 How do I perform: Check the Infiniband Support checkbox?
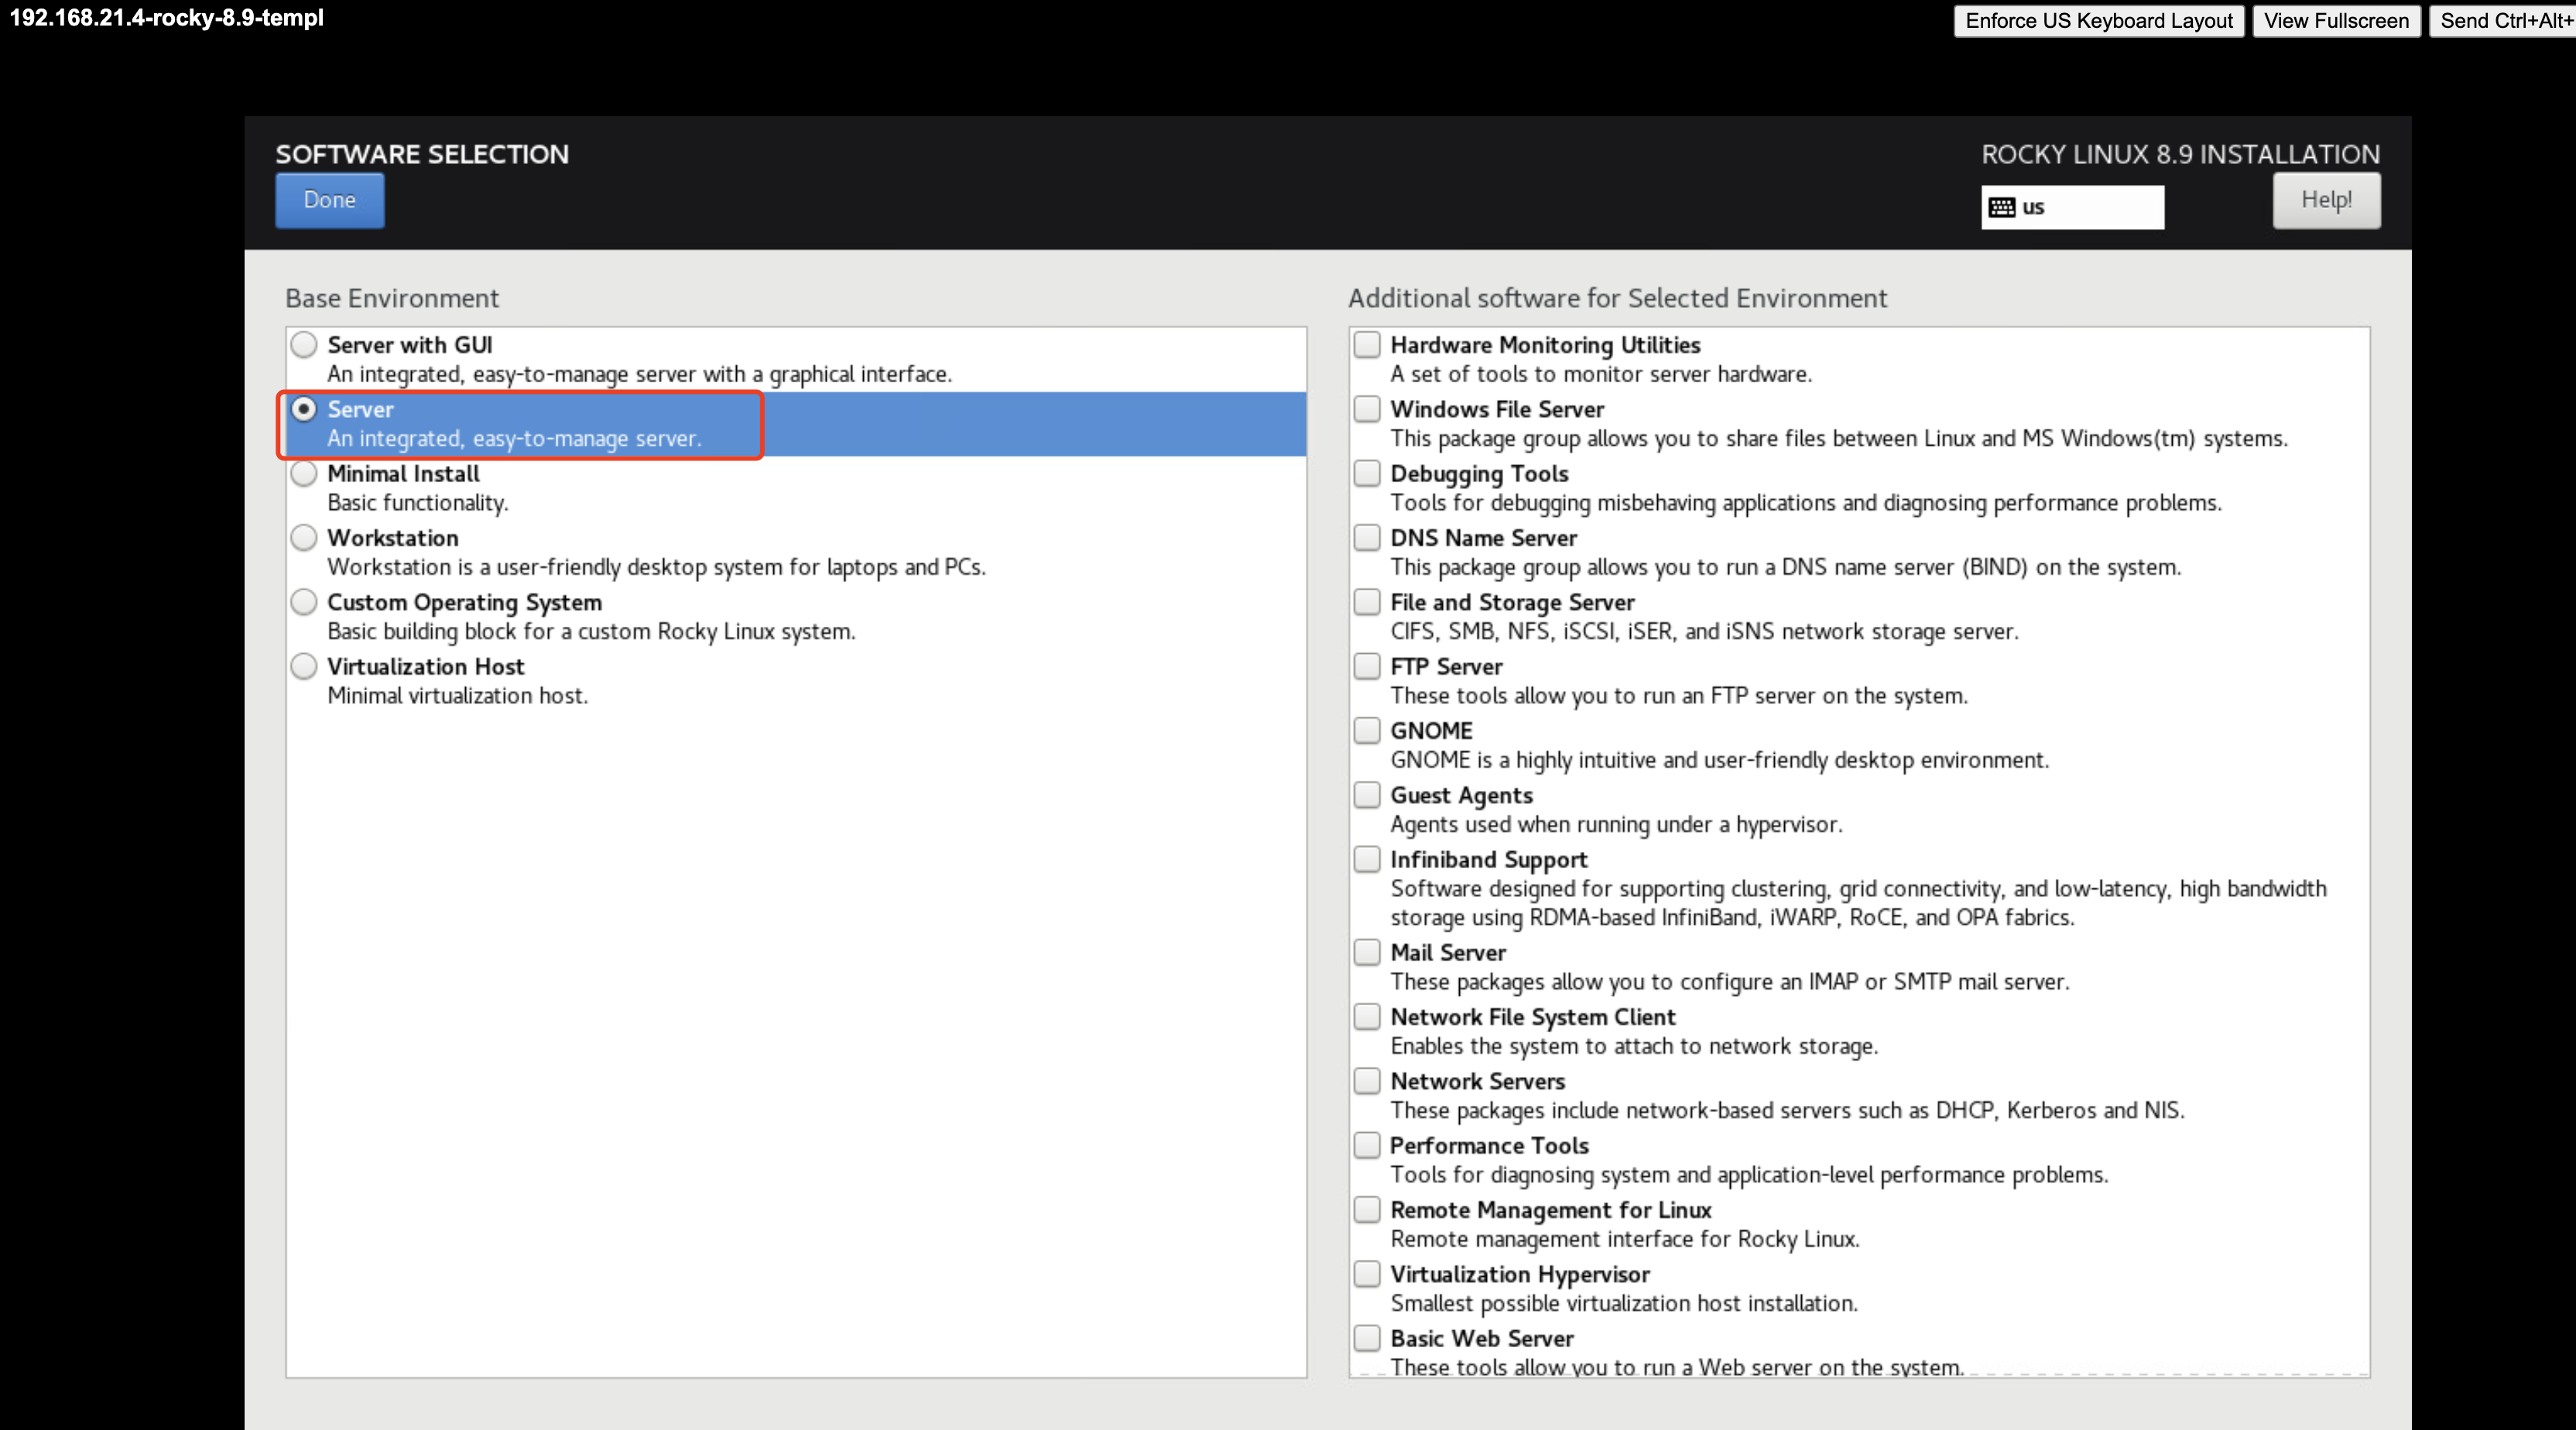(1367, 860)
